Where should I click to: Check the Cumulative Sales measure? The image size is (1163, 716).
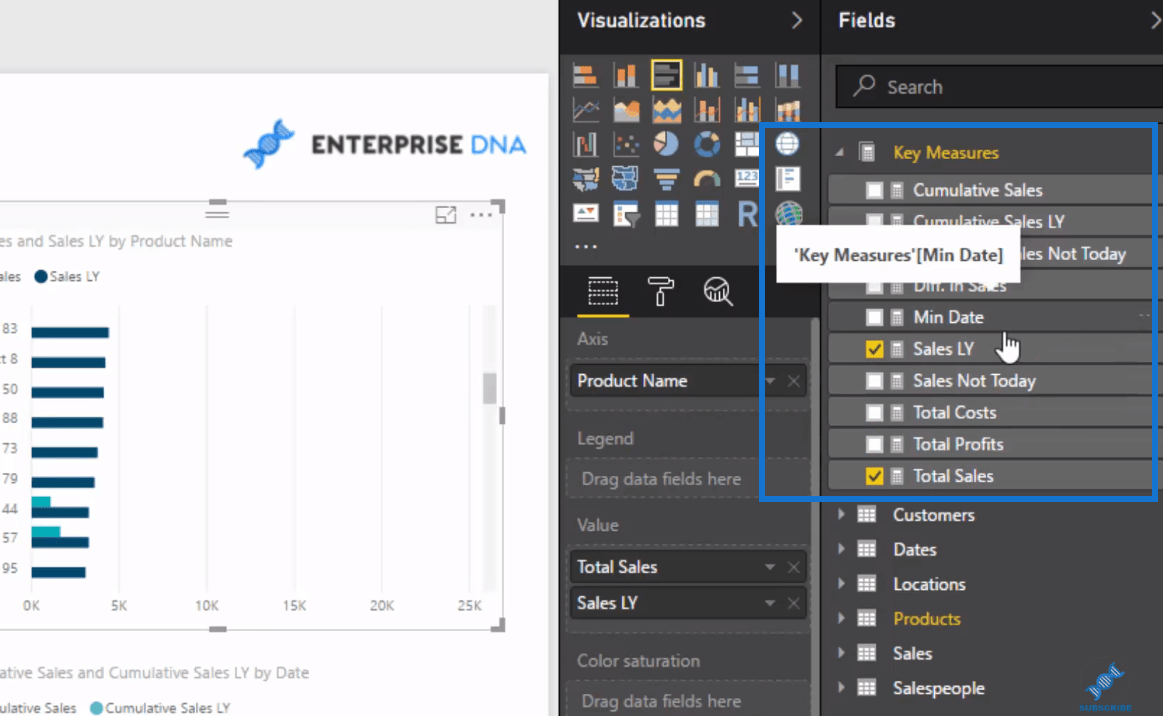coord(874,190)
